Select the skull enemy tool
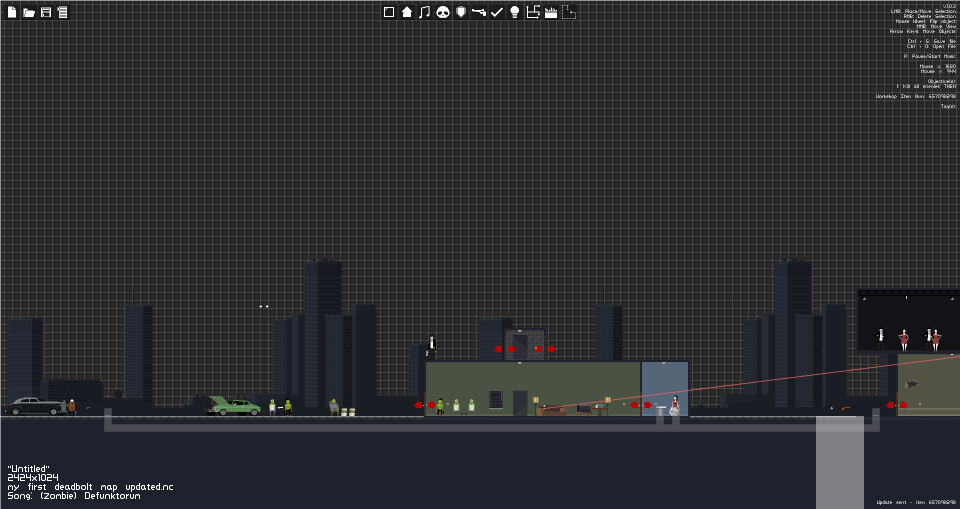Viewport: 960px width, 509px height. pos(443,12)
